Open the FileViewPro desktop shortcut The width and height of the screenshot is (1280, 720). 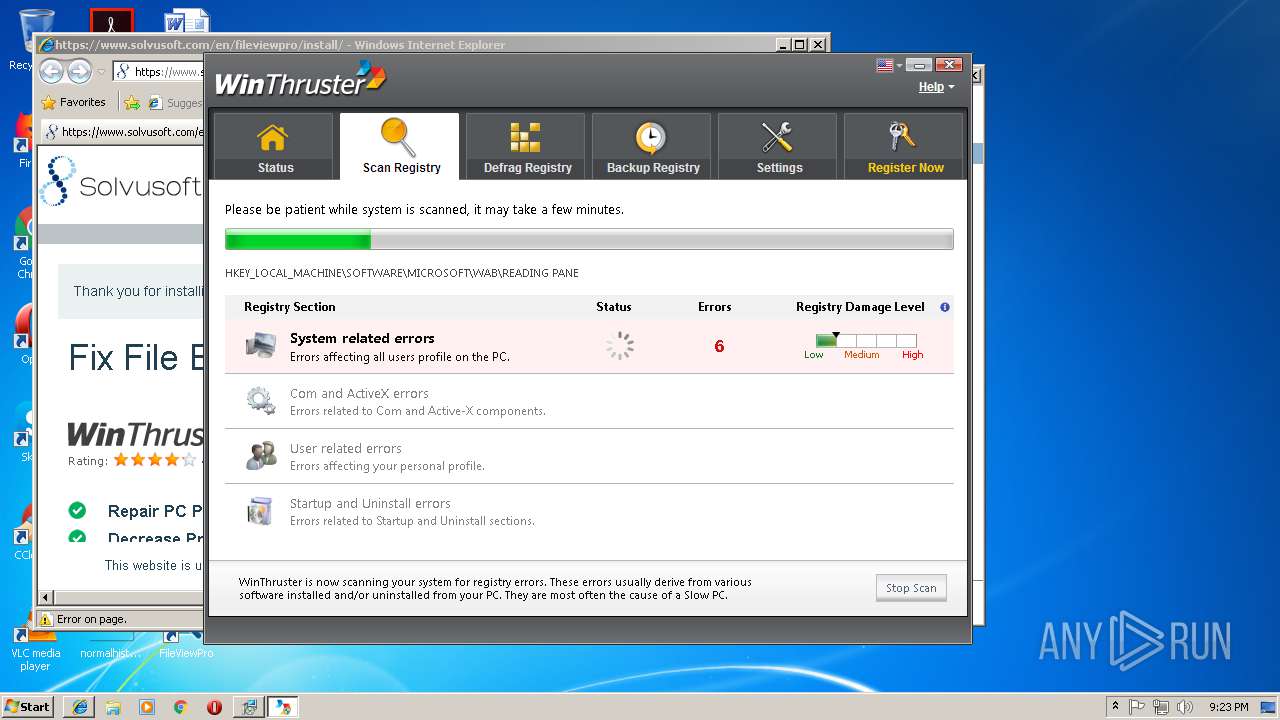coord(186,645)
